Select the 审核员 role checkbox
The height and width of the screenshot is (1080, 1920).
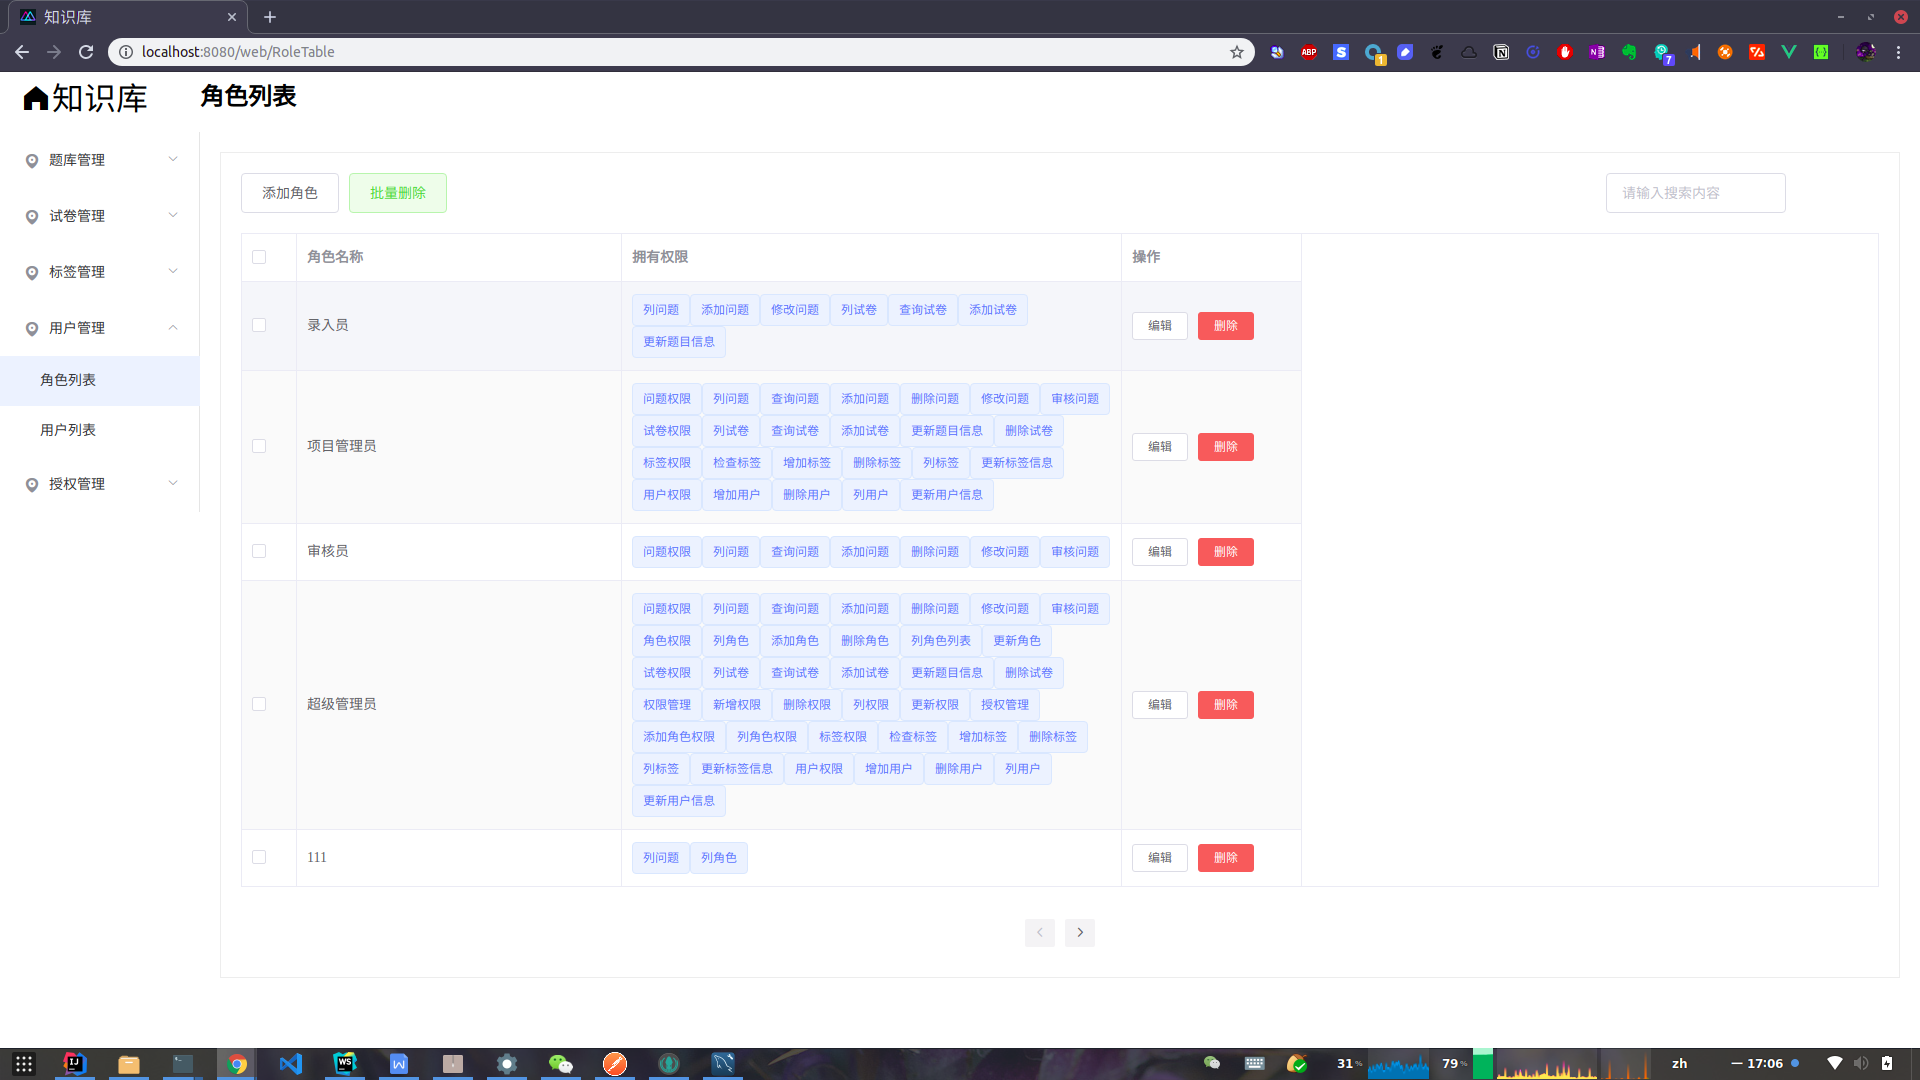[x=259, y=552]
